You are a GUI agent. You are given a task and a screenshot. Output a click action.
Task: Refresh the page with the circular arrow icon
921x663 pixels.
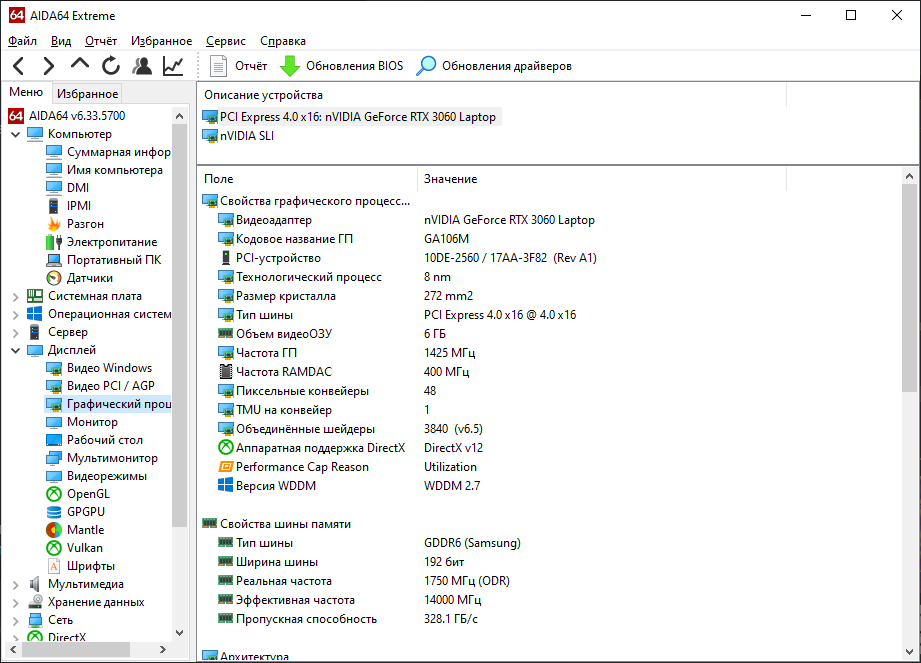pos(110,66)
